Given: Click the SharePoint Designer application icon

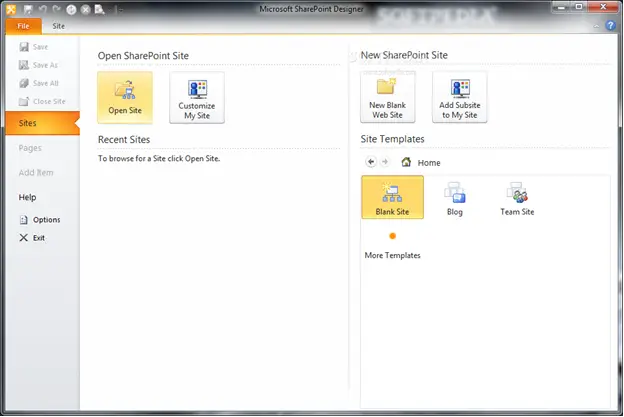Looking at the screenshot, I should 11,9.
